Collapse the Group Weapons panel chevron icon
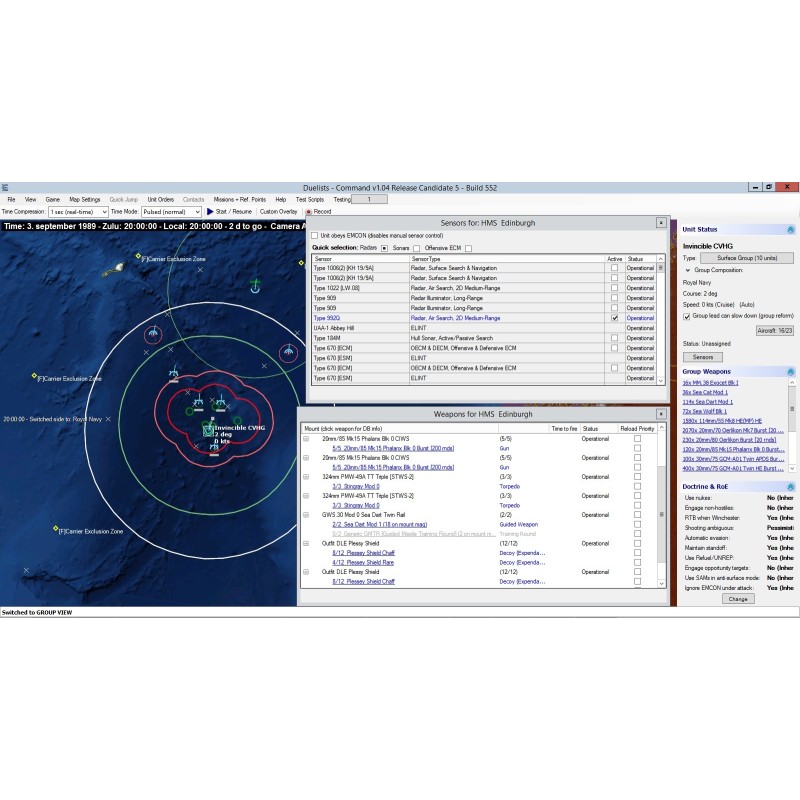Image resolution: width=800 pixels, height=800 pixels. 790,371
